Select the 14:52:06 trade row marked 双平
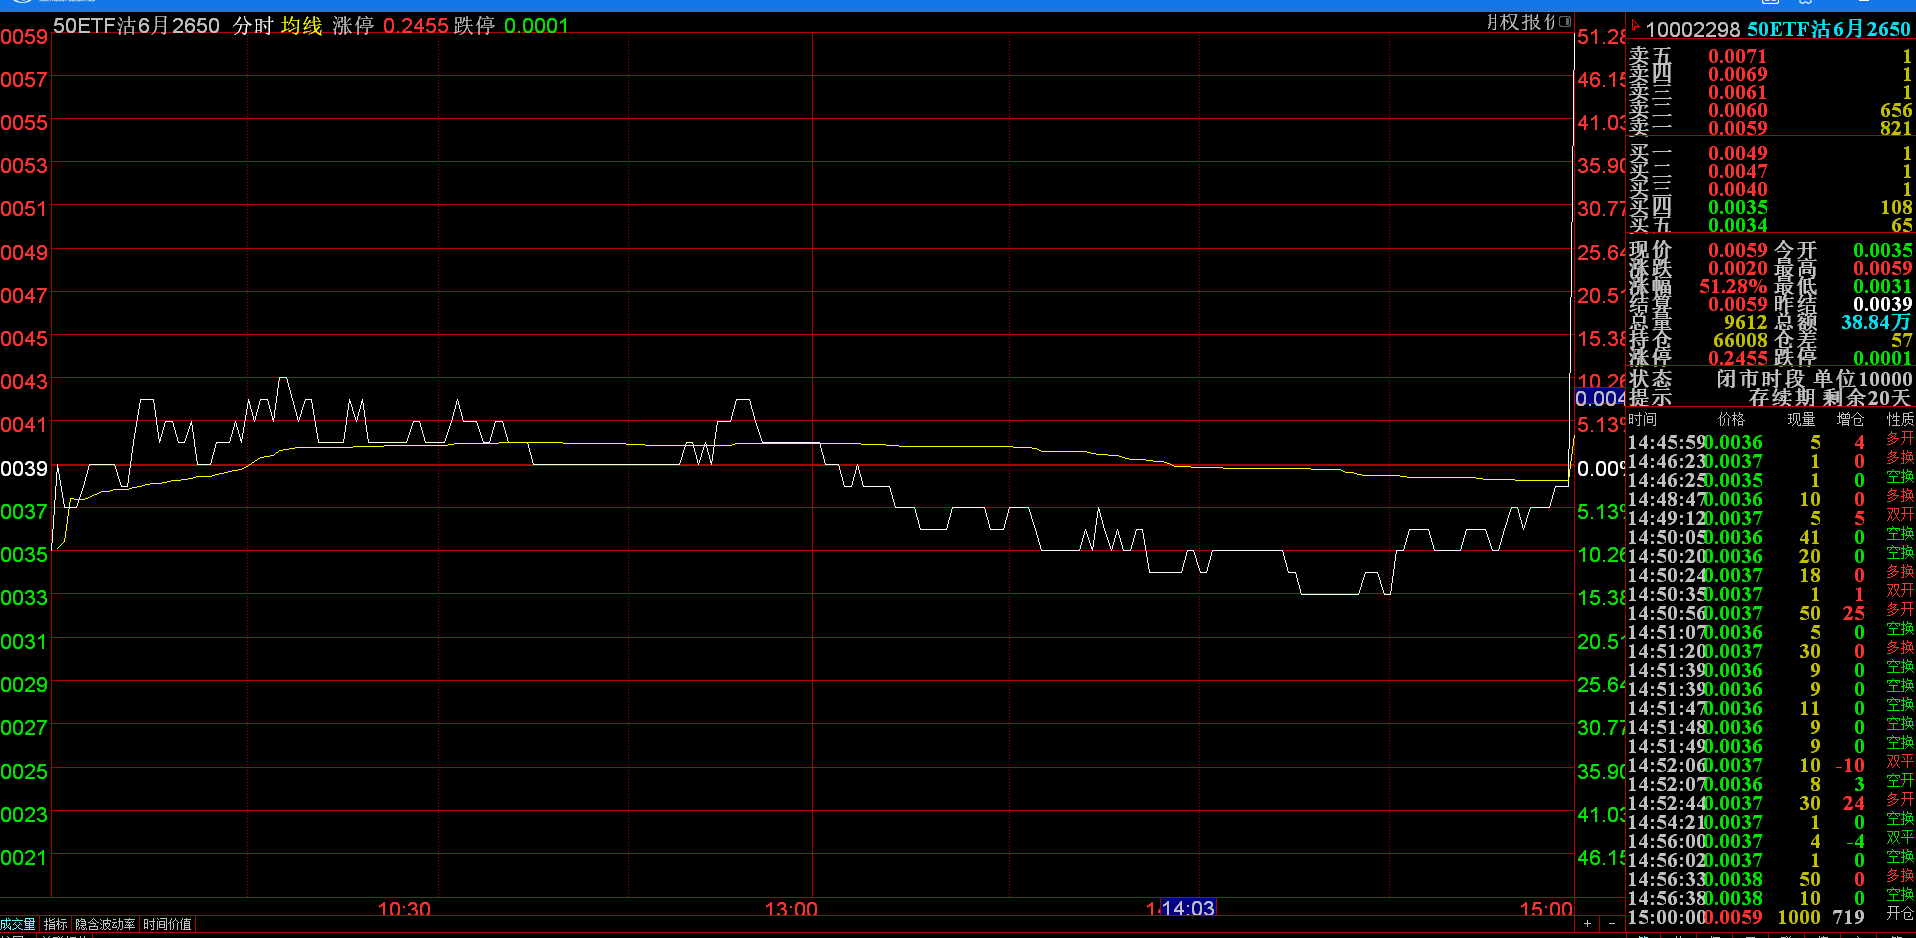The height and width of the screenshot is (938, 1916). tap(1771, 765)
